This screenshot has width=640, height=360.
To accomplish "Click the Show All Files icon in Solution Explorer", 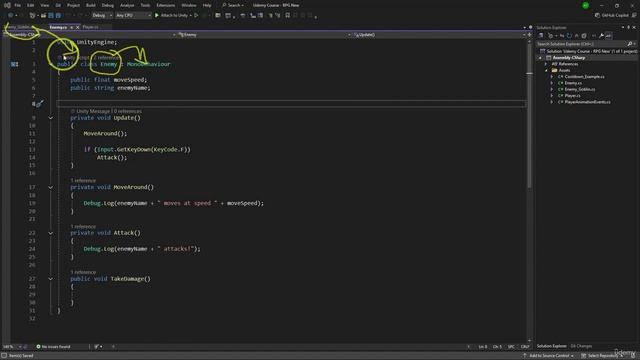I will click(584, 36).
